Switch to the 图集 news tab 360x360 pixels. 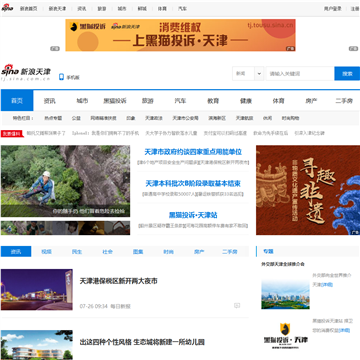pyautogui.click(x=138, y=252)
